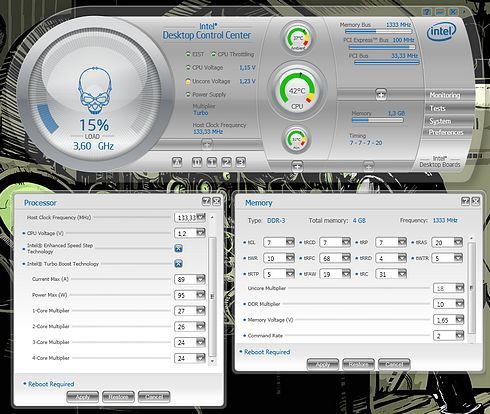490x414 pixels.
Task: Toggle Intel Turbo Boost Technology checkbox
Action: tap(179, 264)
